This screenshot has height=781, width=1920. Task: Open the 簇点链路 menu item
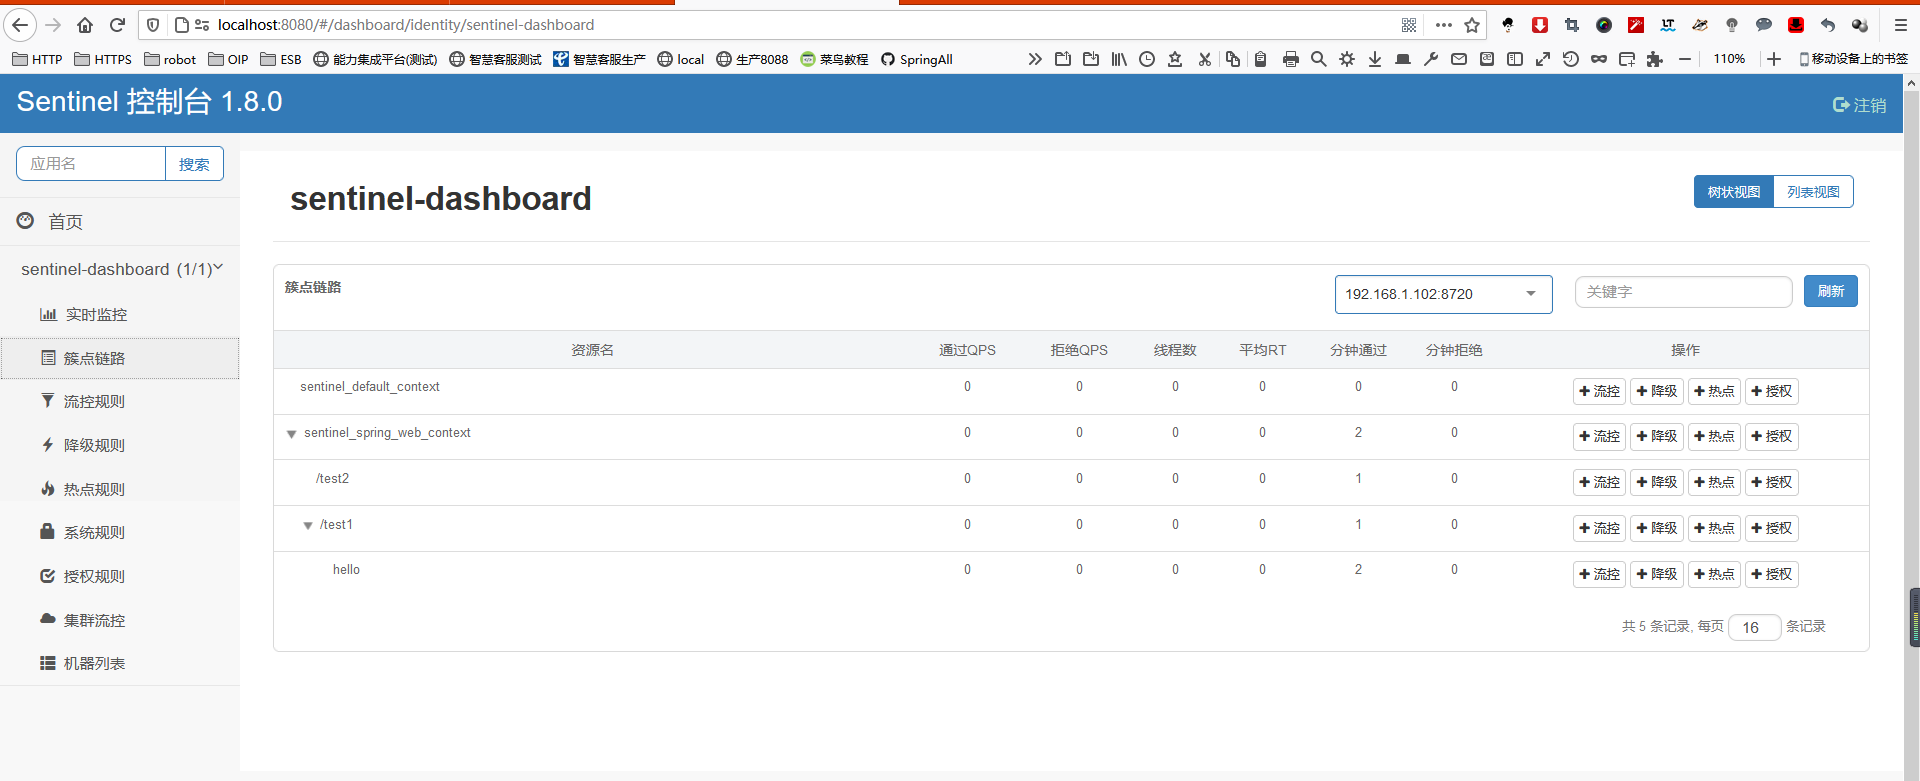(94, 358)
